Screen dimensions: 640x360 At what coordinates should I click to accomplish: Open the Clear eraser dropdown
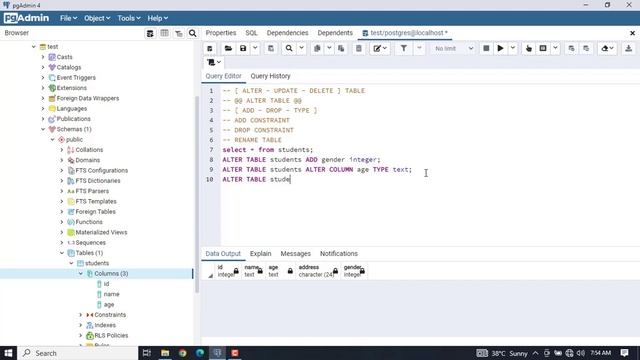(x=607, y=48)
